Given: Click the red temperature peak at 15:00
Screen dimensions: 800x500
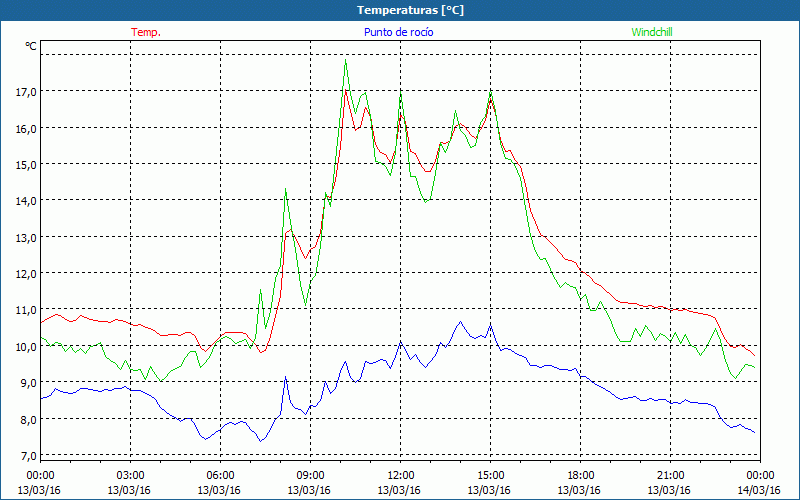Looking at the screenshot, I should pyautogui.click(x=490, y=100).
